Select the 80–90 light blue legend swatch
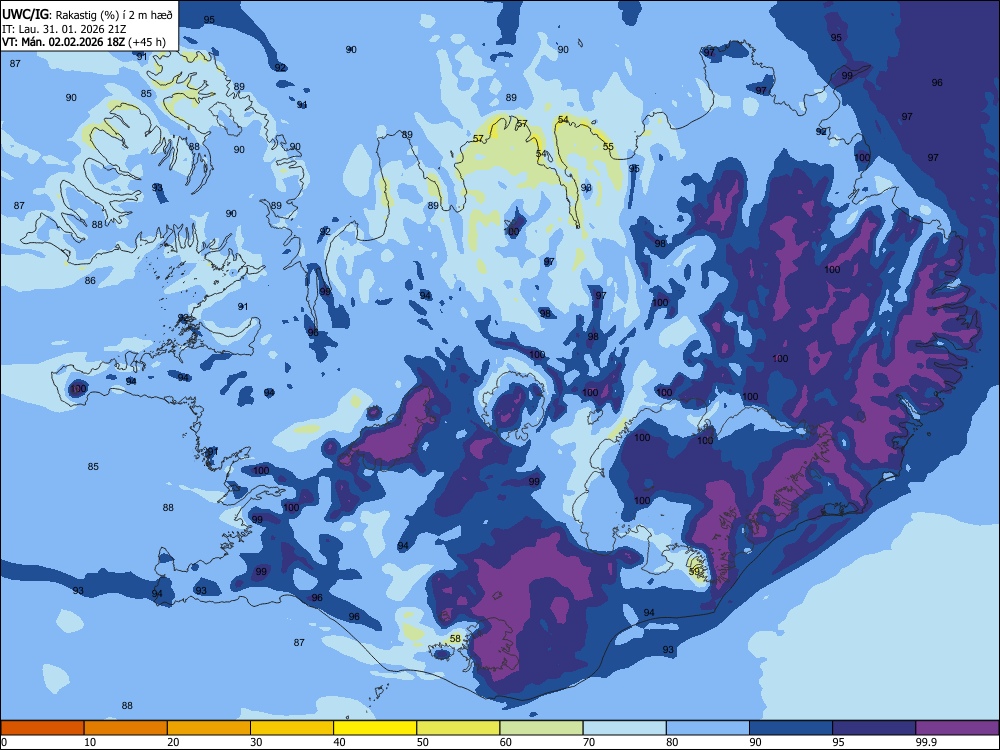This screenshot has width=1000, height=750. point(708,728)
